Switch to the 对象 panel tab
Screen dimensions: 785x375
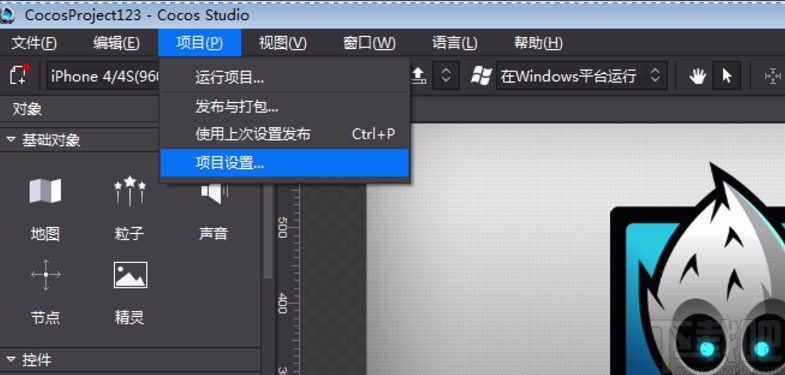[x=27, y=109]
